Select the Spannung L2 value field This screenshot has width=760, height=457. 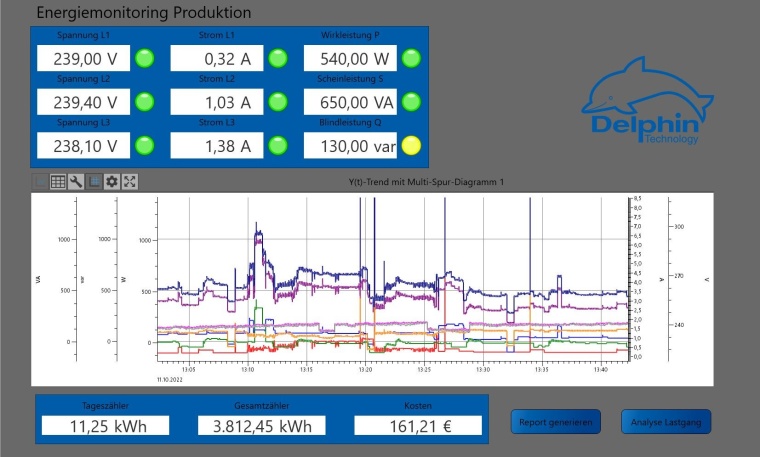pyautogui.click(x=84, y=102)
